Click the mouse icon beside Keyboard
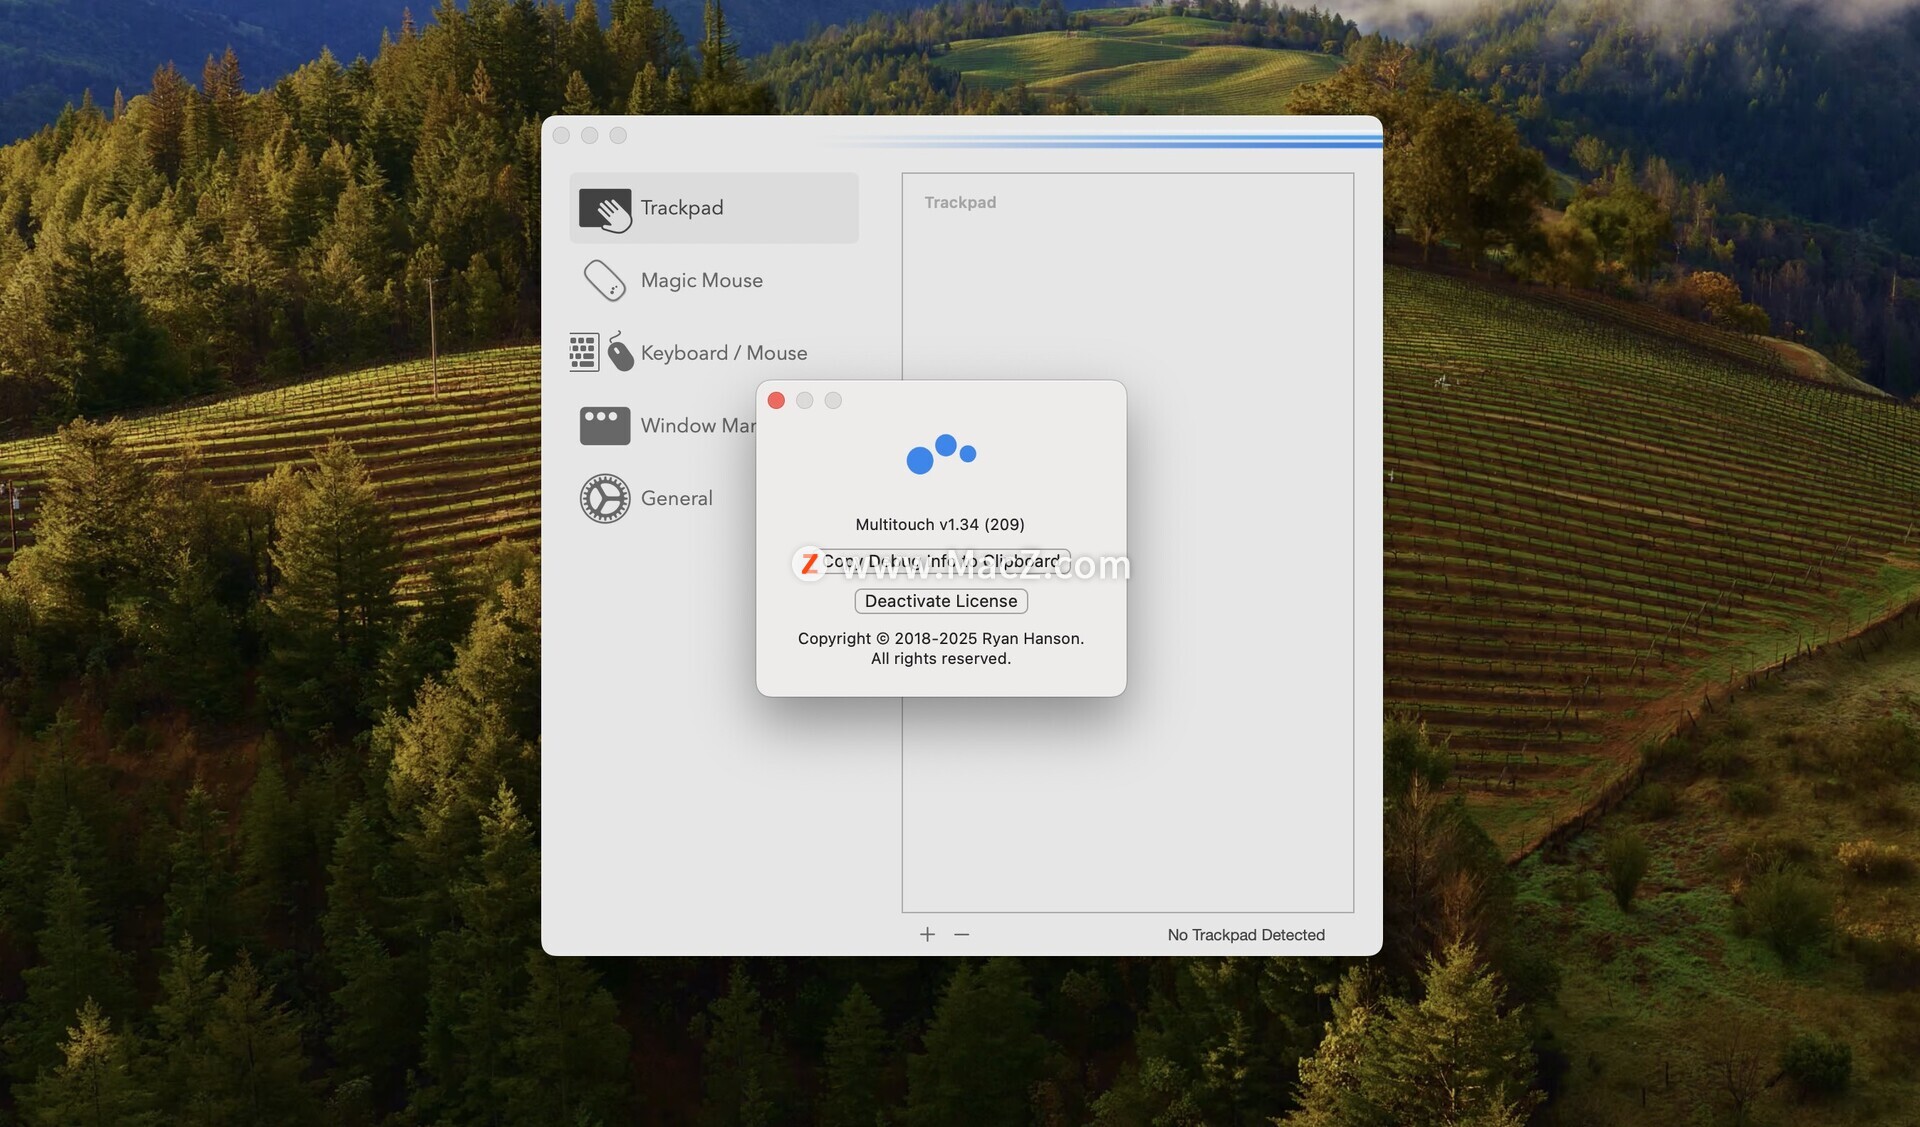Screen dimensions: 1920x1127 click(620, 352)
